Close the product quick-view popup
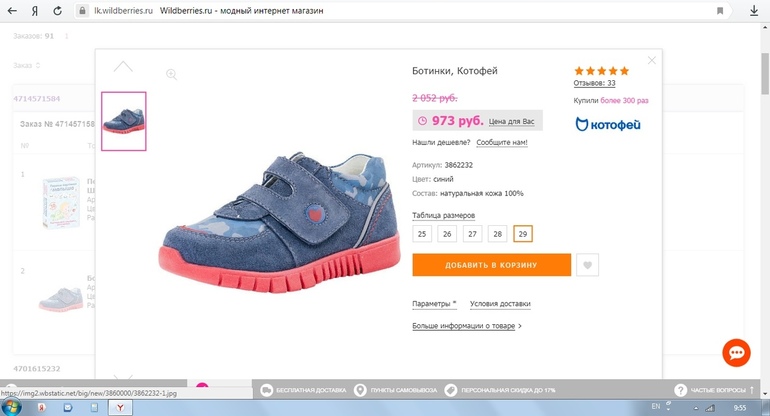 652,60
